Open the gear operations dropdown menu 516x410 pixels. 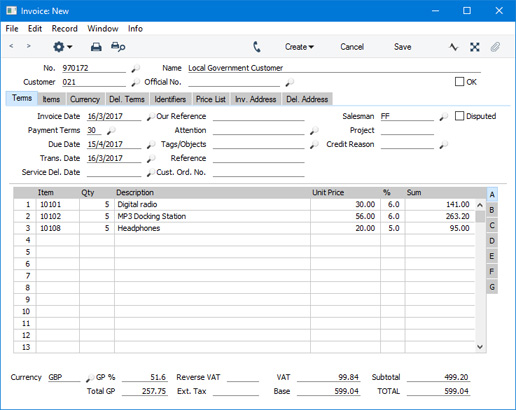[62, 47]
